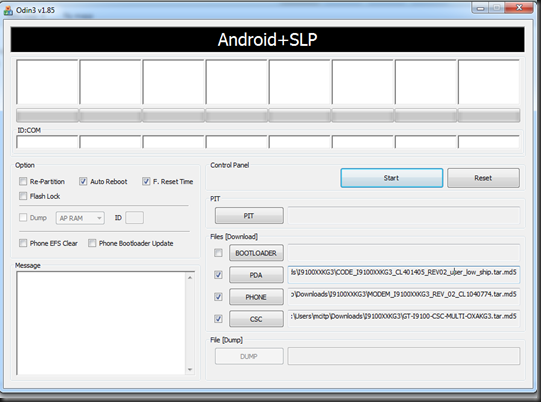Click the PDA file path field
Viewport: 541px width, 402px height.
[404, 275]
